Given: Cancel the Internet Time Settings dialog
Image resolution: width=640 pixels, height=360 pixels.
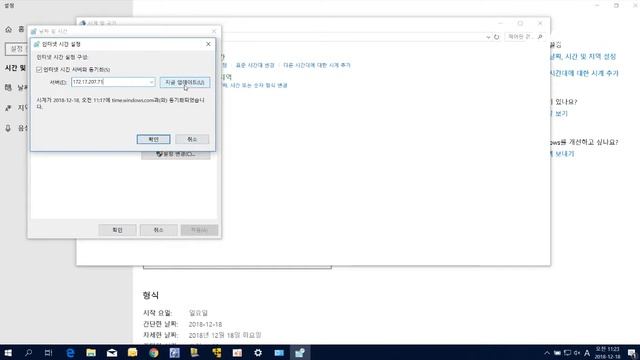Looking at the screenshot, I should (192, 139).
